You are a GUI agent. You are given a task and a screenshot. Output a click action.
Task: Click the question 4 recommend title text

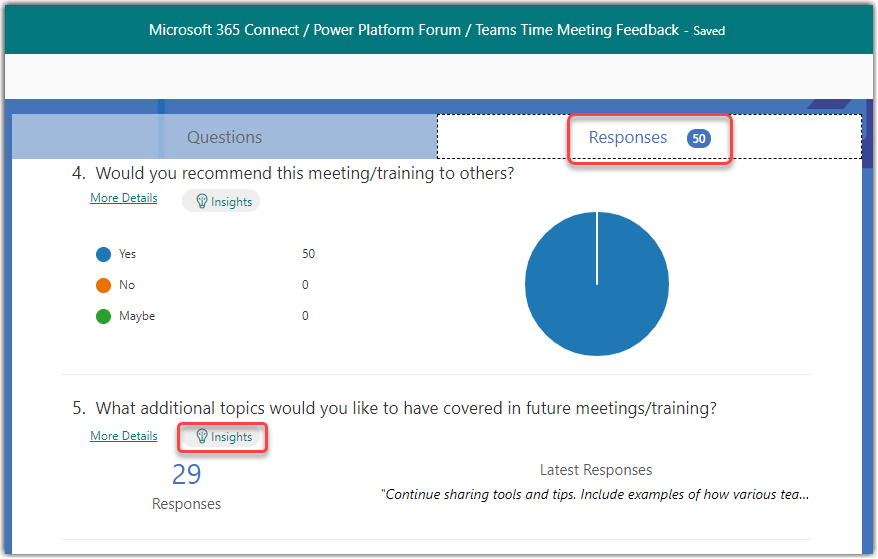[x=305, y=173]
